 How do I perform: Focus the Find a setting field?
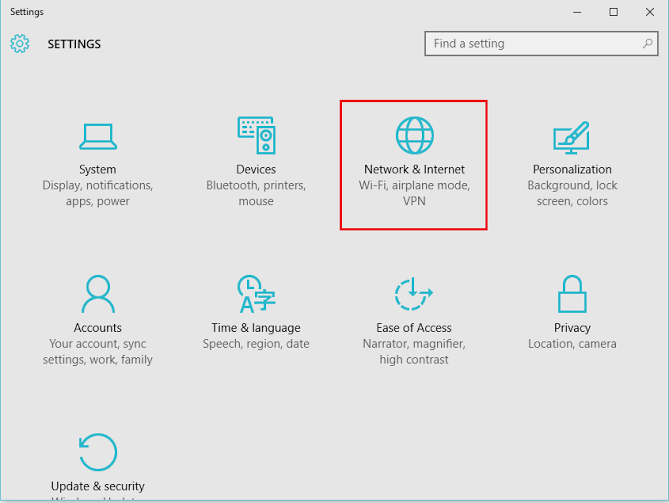pyautogui.click(x=541, y=44)
